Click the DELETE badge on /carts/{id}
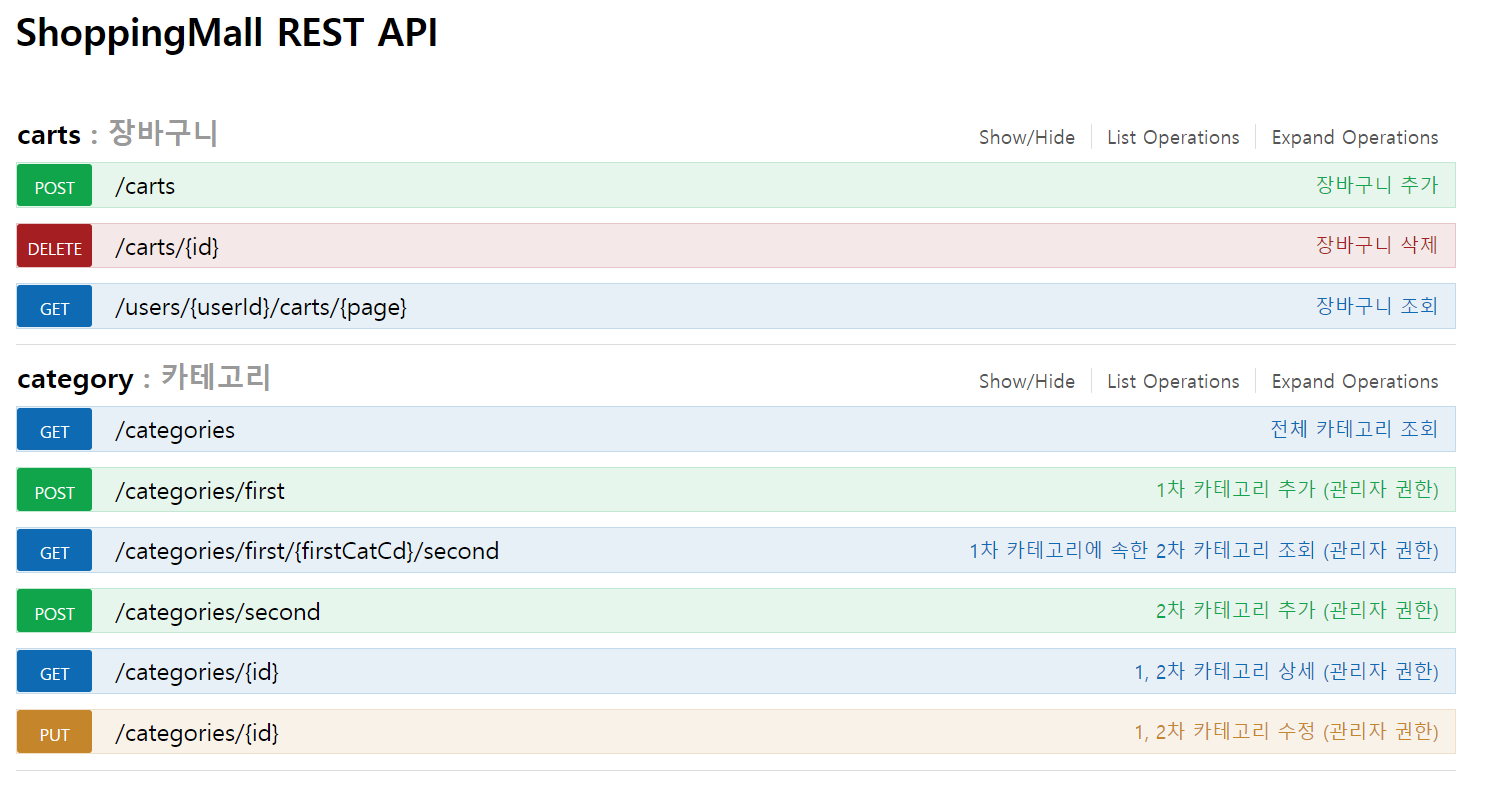 click(53, 245)
